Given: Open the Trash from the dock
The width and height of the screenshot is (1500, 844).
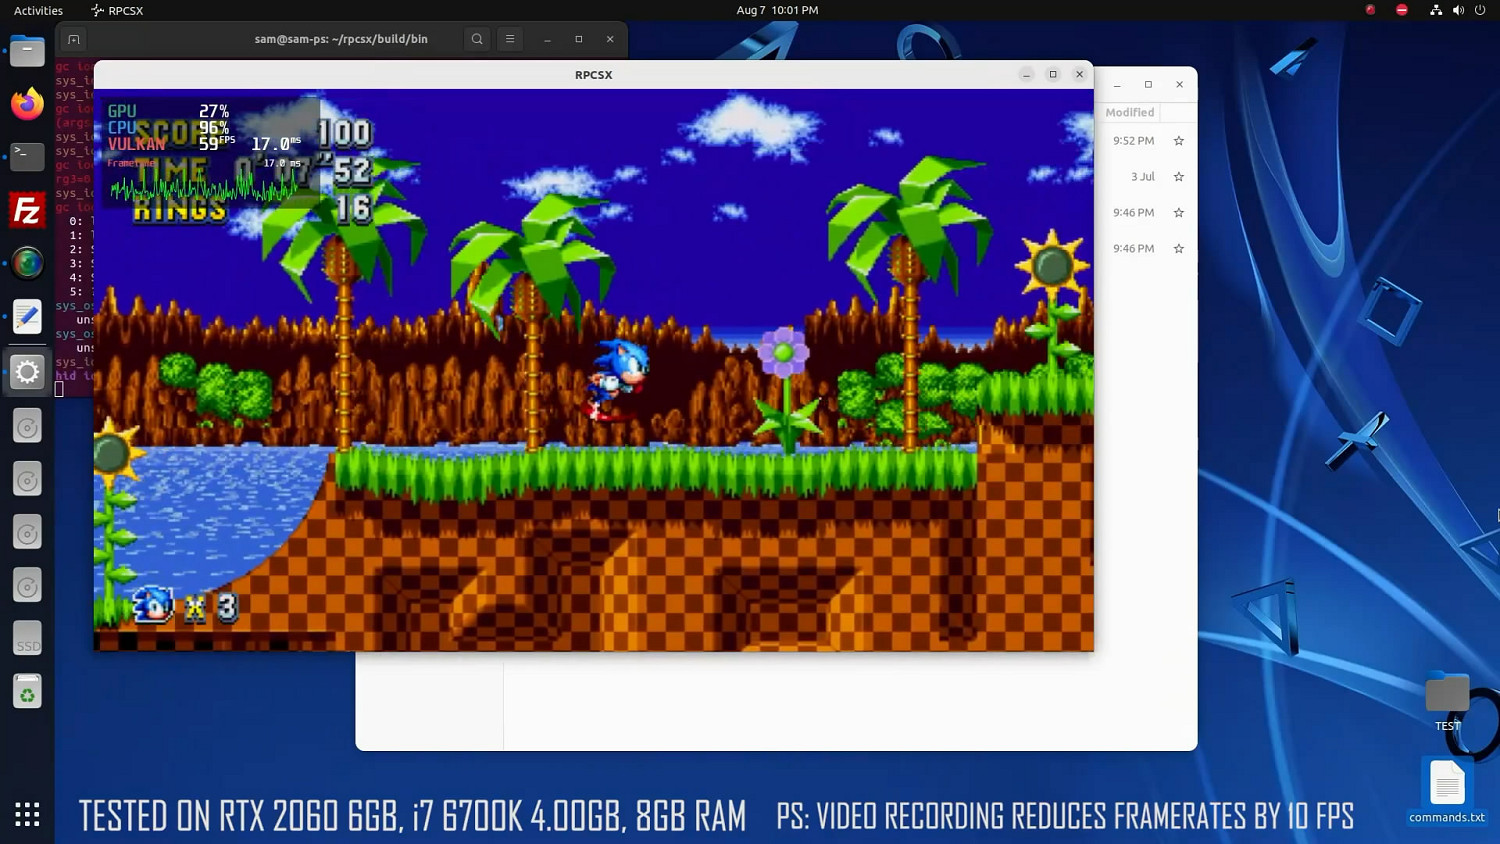Looking at the screenshot, I should click(27, 692).
